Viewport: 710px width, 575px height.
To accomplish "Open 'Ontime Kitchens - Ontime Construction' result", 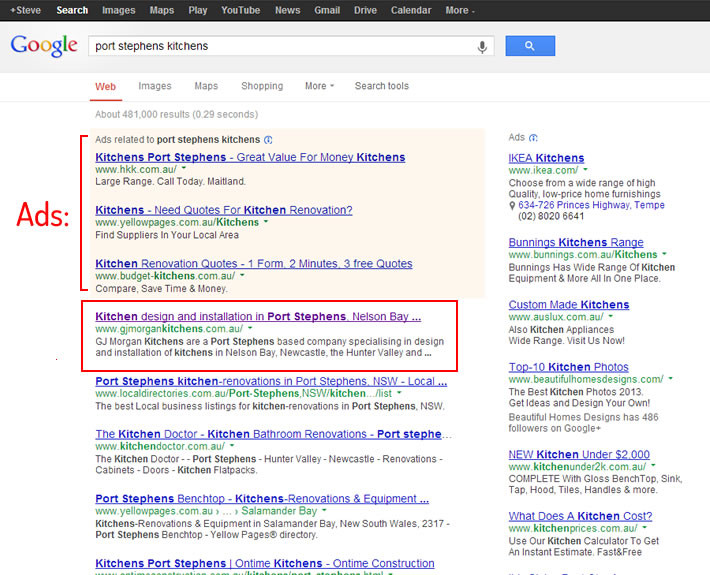I will (264, 564).
